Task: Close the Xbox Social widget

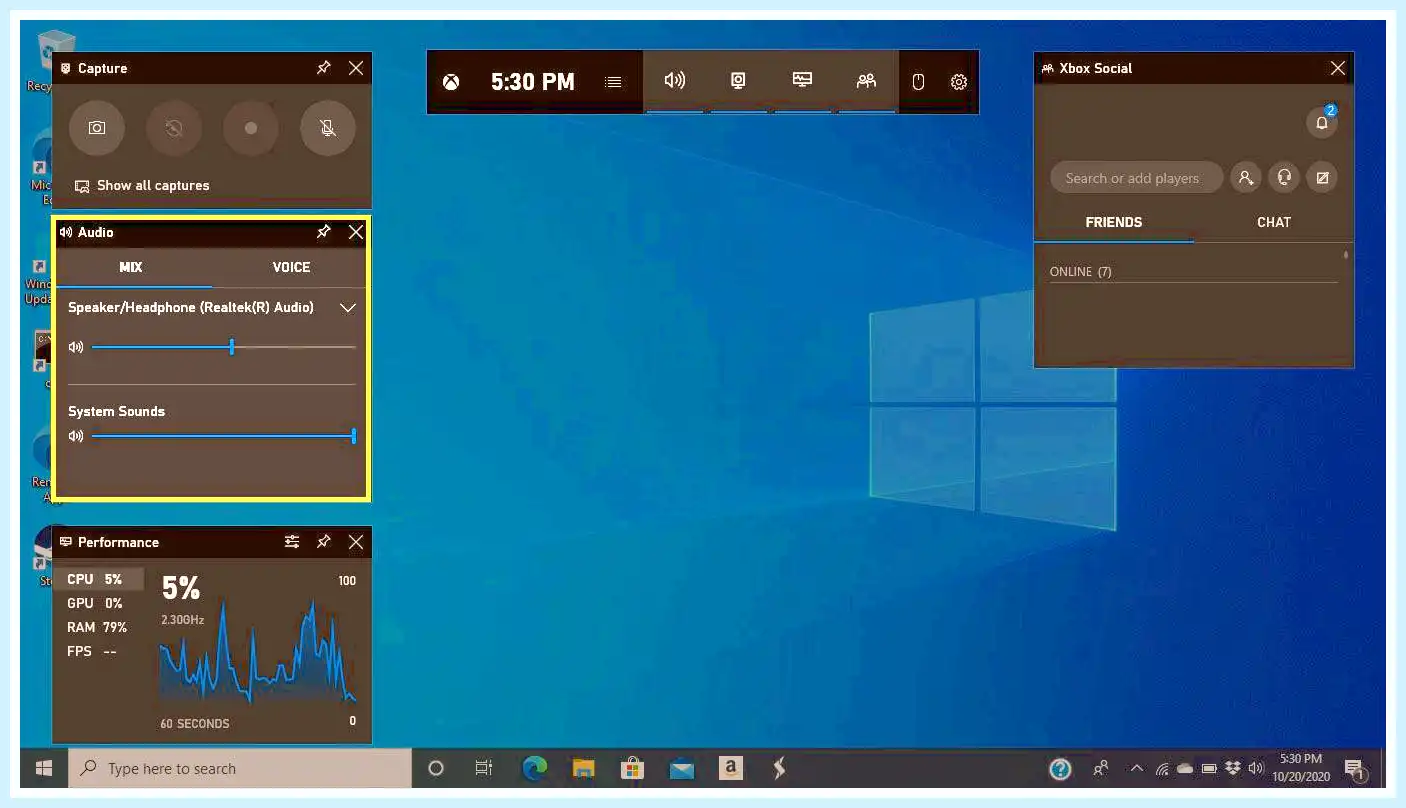Action: click(1338, 68)
